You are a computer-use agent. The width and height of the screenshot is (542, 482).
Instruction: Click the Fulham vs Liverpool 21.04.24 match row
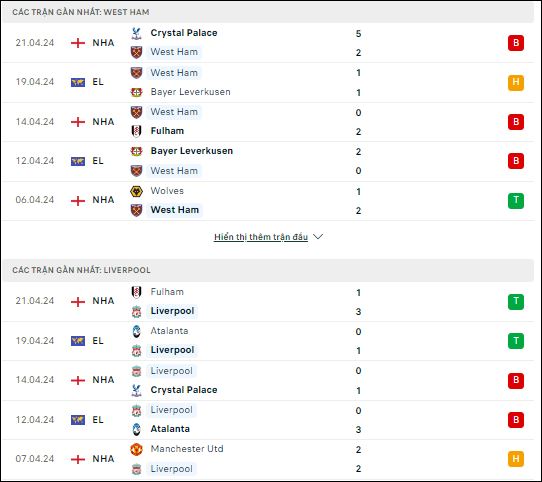pyautogui.click(x=268, y=302)
